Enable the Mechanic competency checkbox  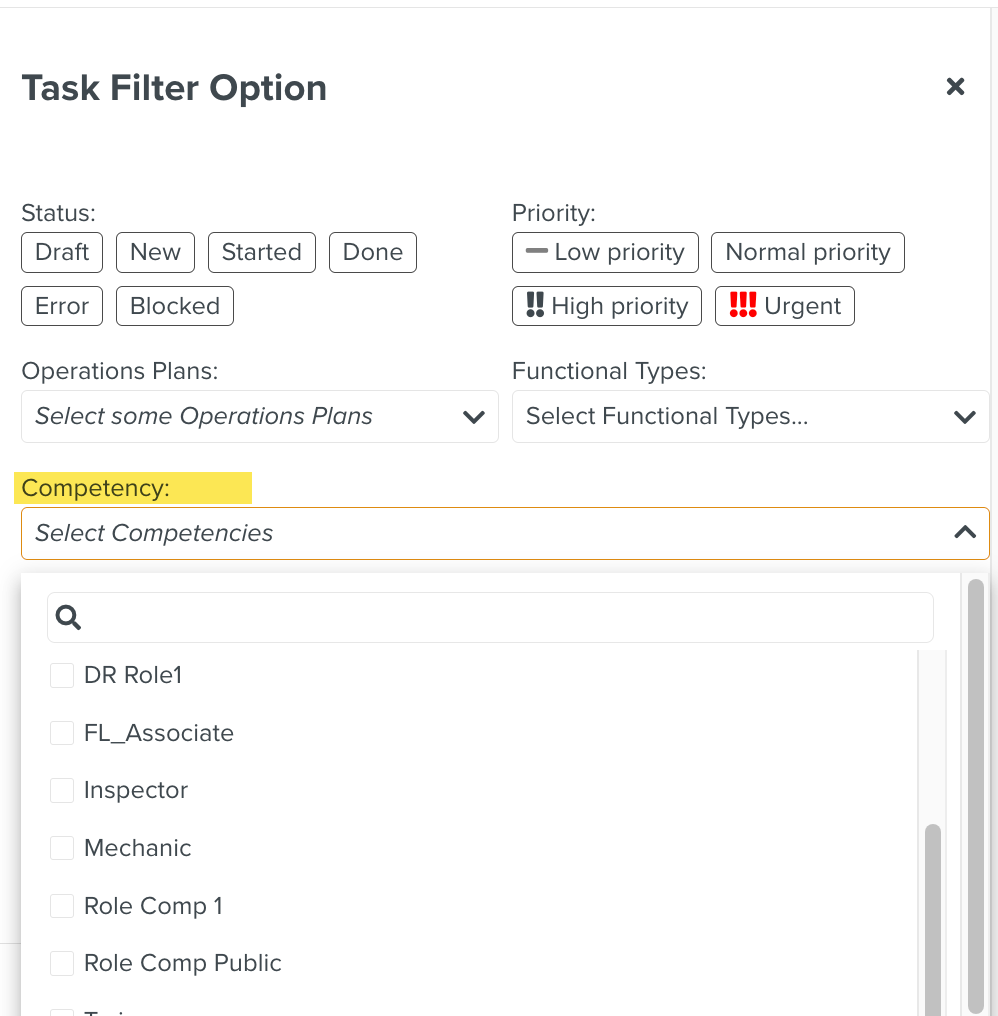tap(62, 848)
